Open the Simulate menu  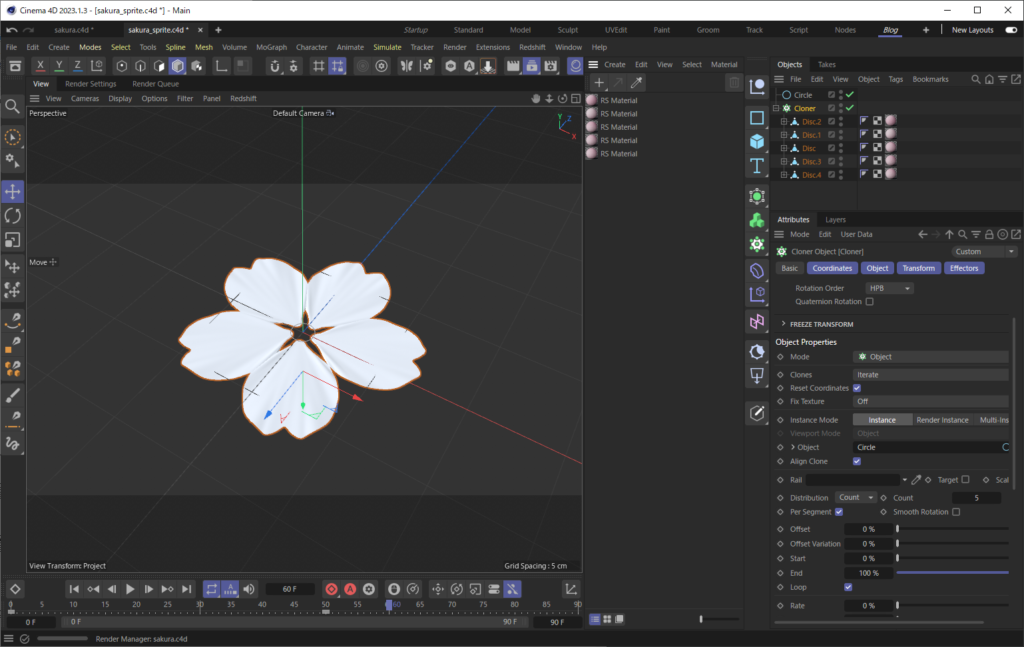pyautogui.click(x=386, y=46)
